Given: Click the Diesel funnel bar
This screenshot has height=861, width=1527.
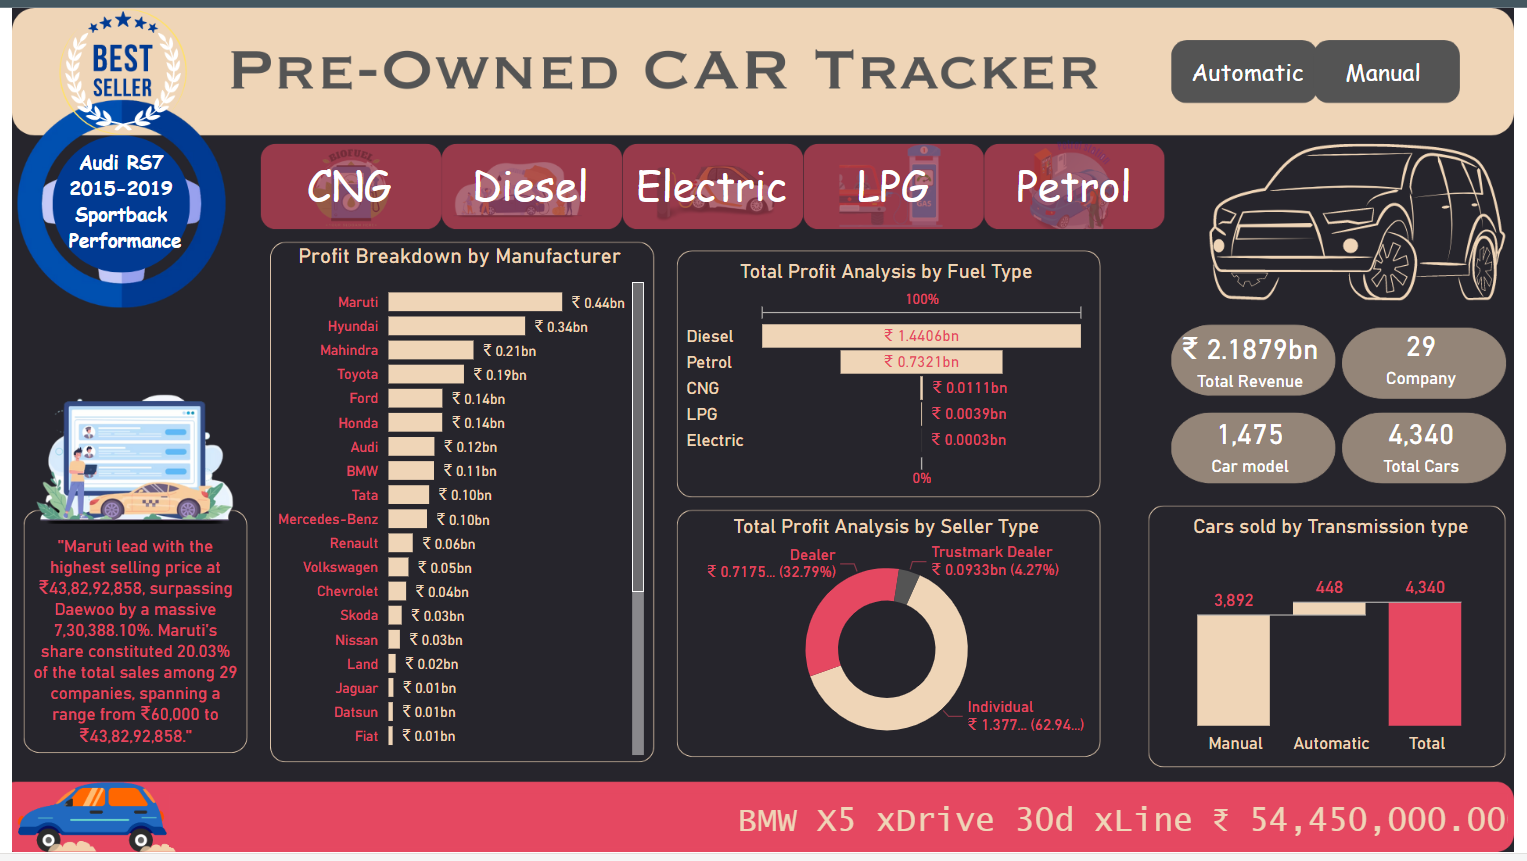Looking at the screenshot, I should pos(920,336).
